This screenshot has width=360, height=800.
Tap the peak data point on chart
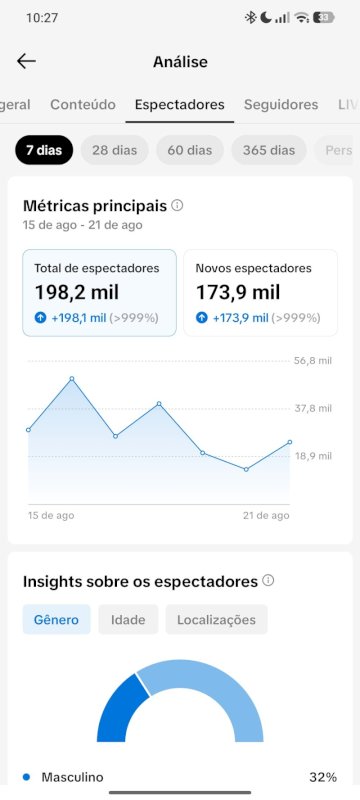coord(72,379)
